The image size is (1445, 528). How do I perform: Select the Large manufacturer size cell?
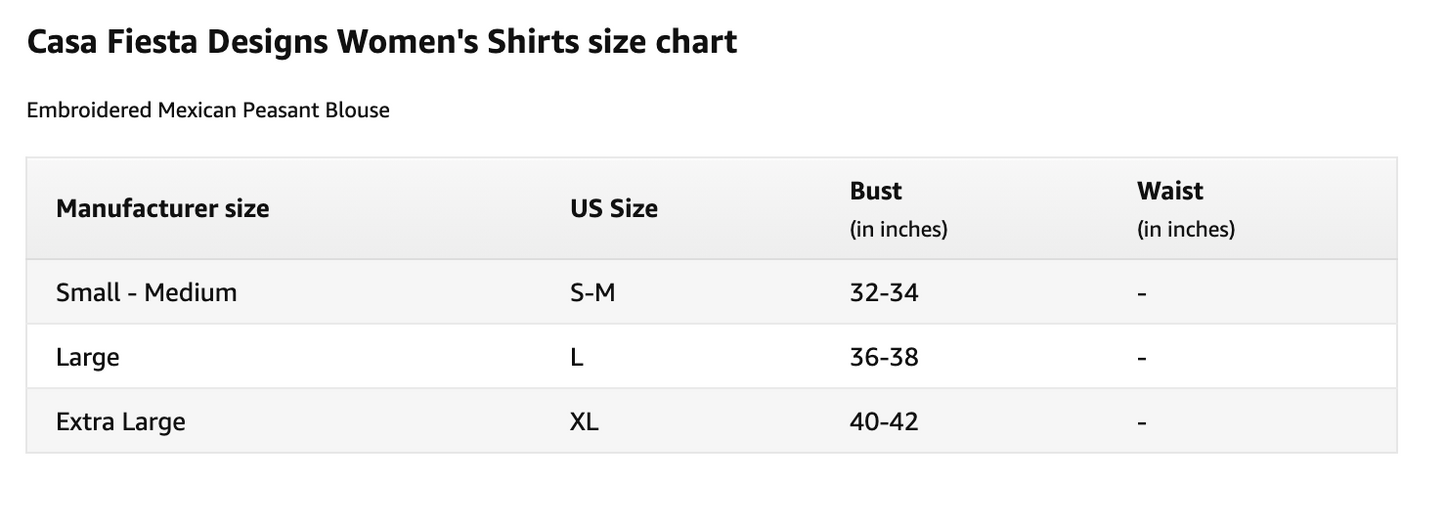pos(88,357)
